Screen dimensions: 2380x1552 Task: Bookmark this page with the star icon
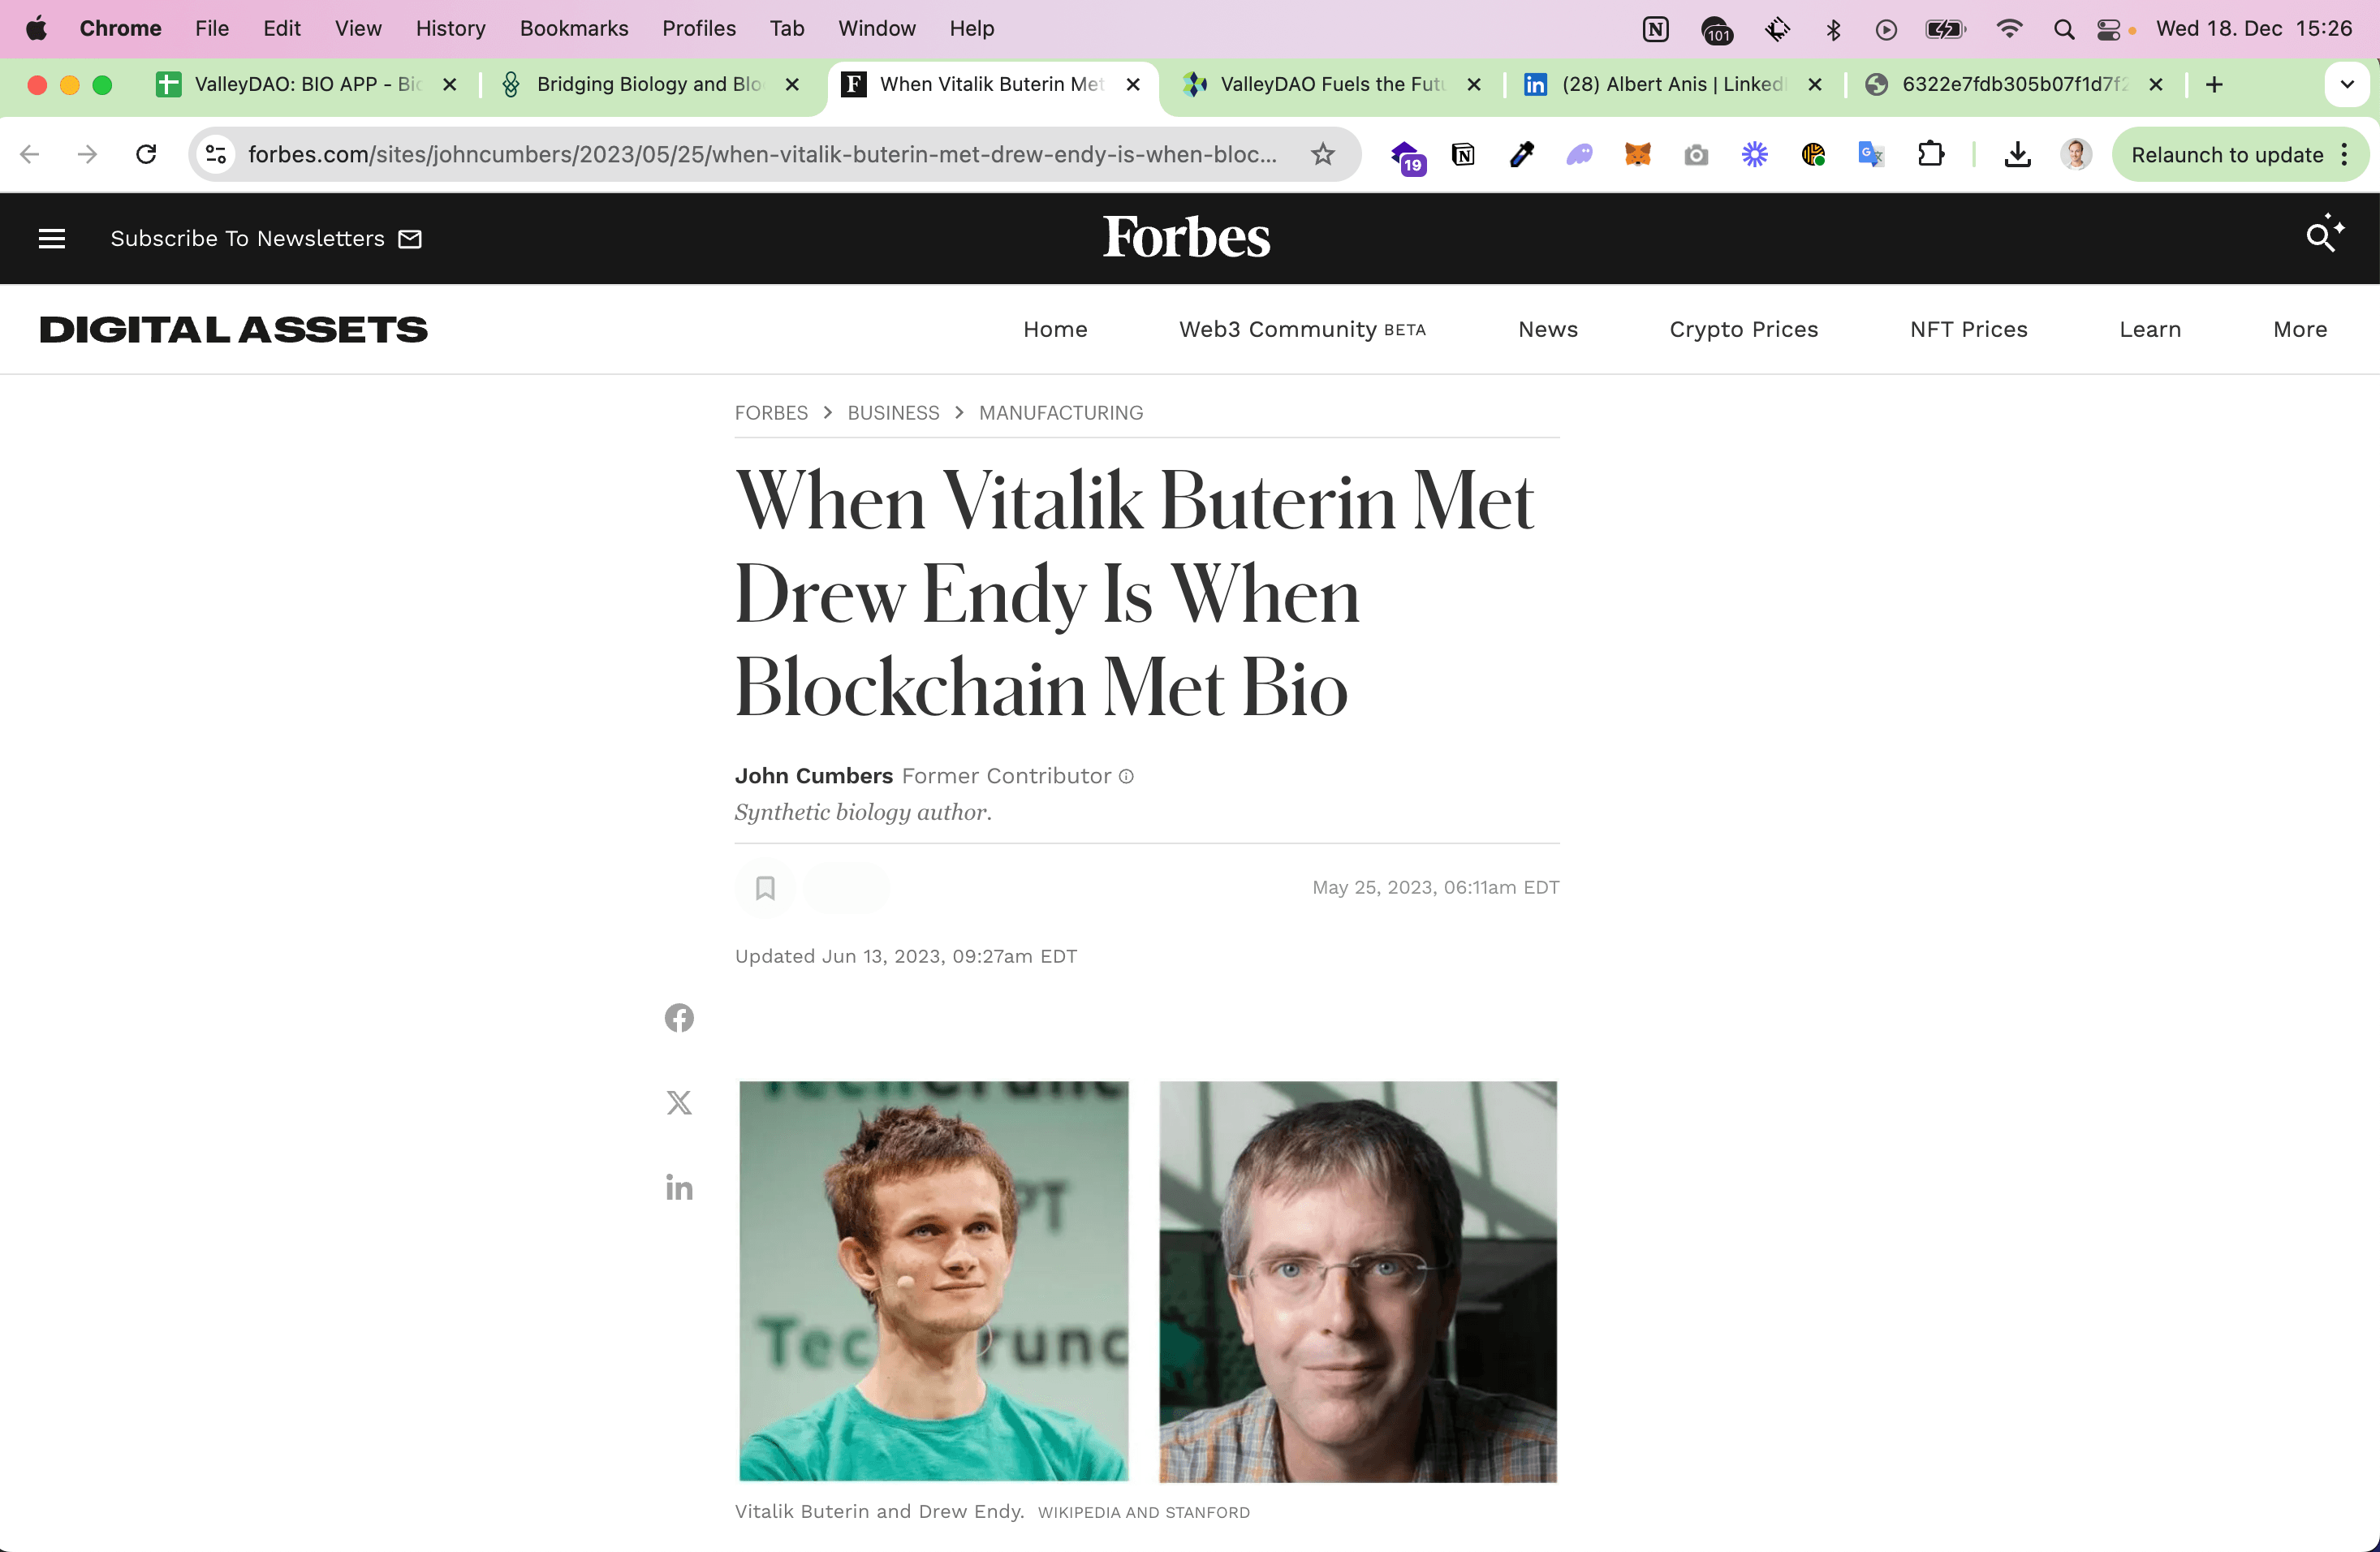1322,154
